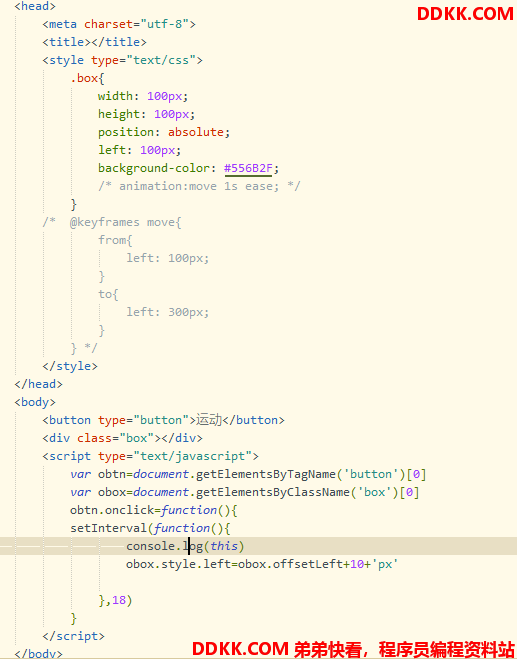The image size is (517, 659).
Task: Click the obtn.onclick function line
Action: click(x=154, y=510)
